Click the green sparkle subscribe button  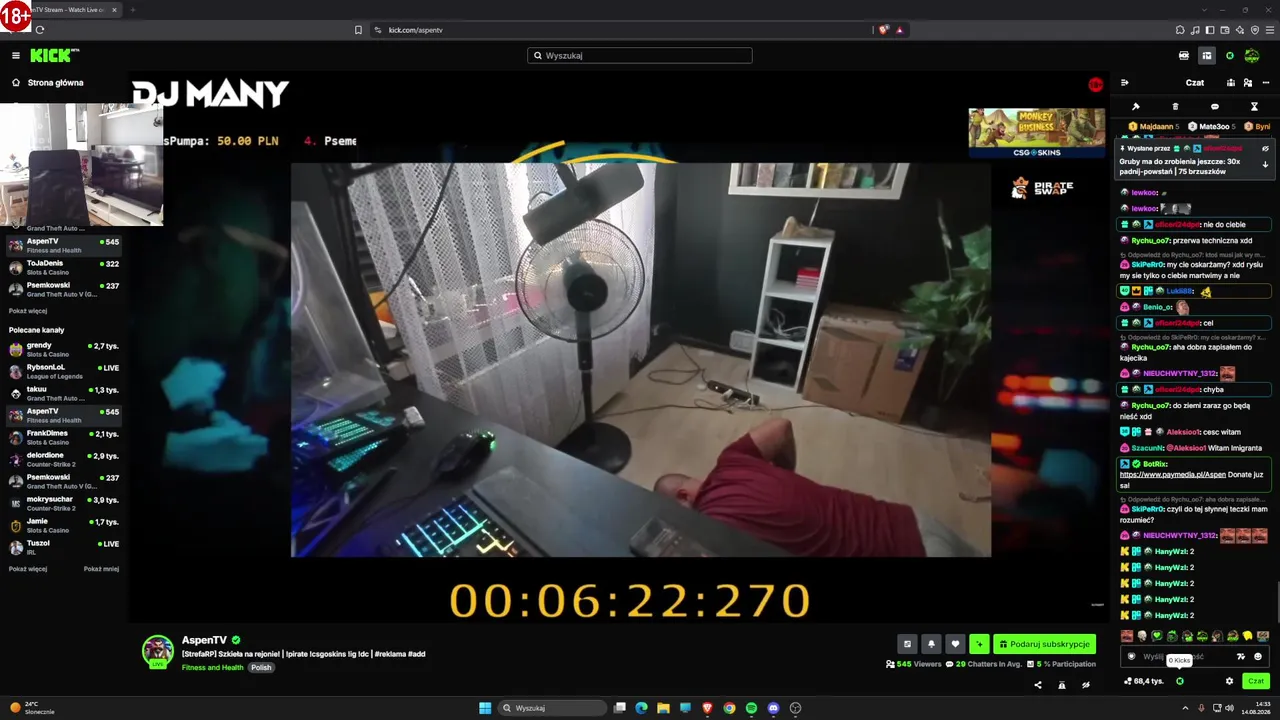click(979, 644)
